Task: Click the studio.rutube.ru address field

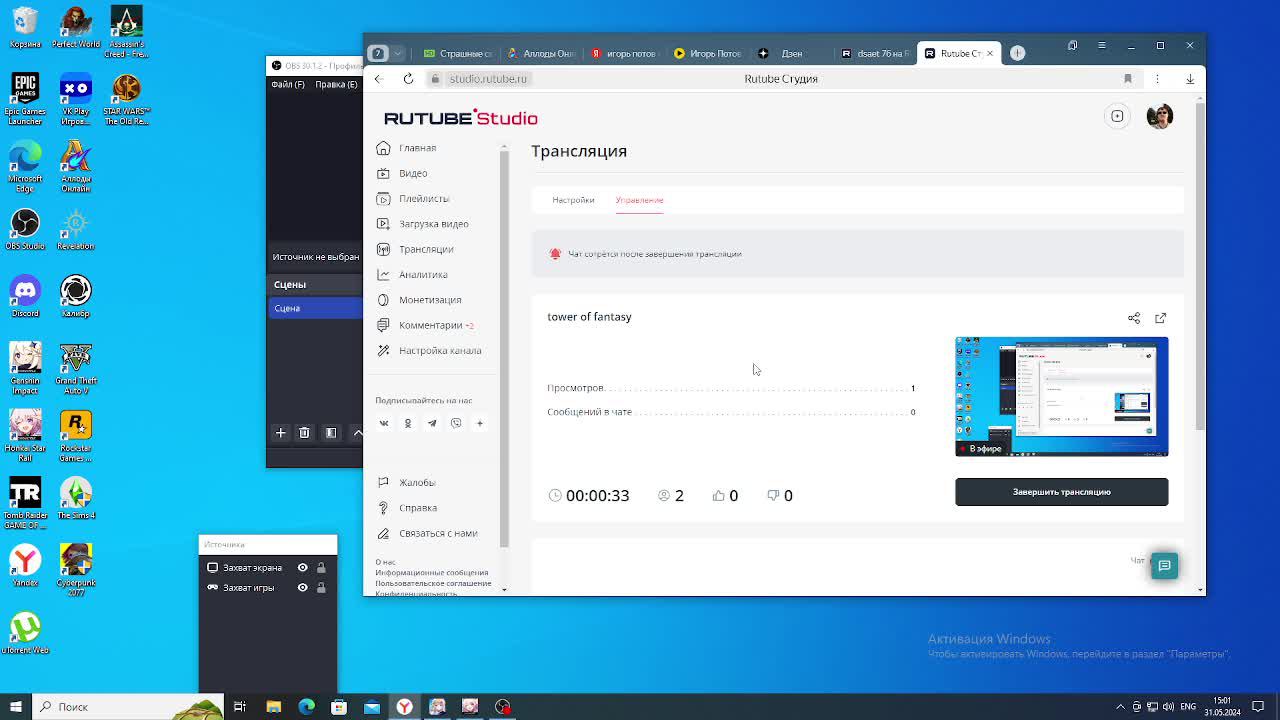Action: point(488,78)
